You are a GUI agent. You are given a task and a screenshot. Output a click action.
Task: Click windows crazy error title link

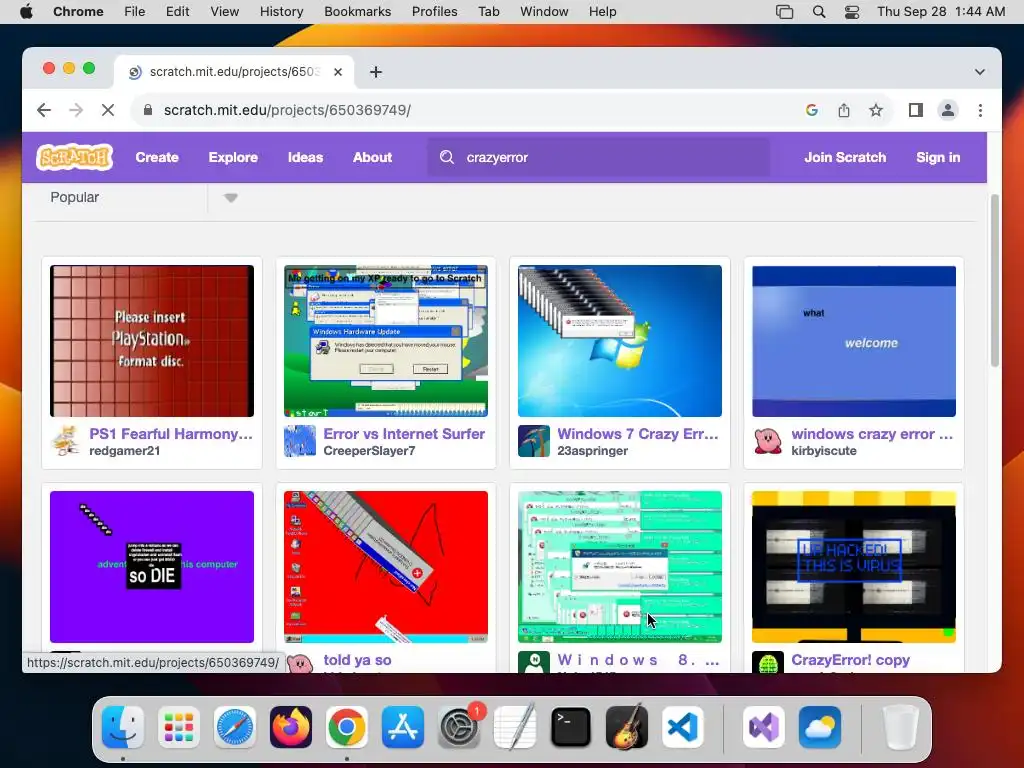[872, 434]
